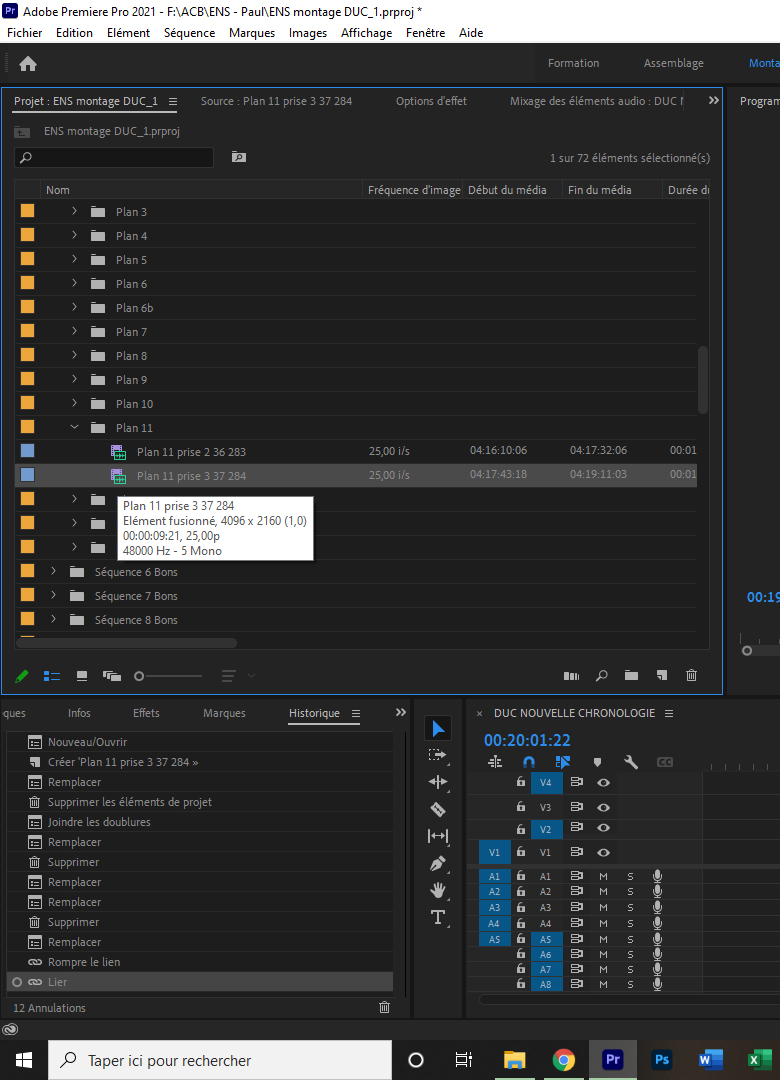Viewport: 780px width, 1080px height.
Task: Mute audio track A1
Action: (x=604, y=877)
